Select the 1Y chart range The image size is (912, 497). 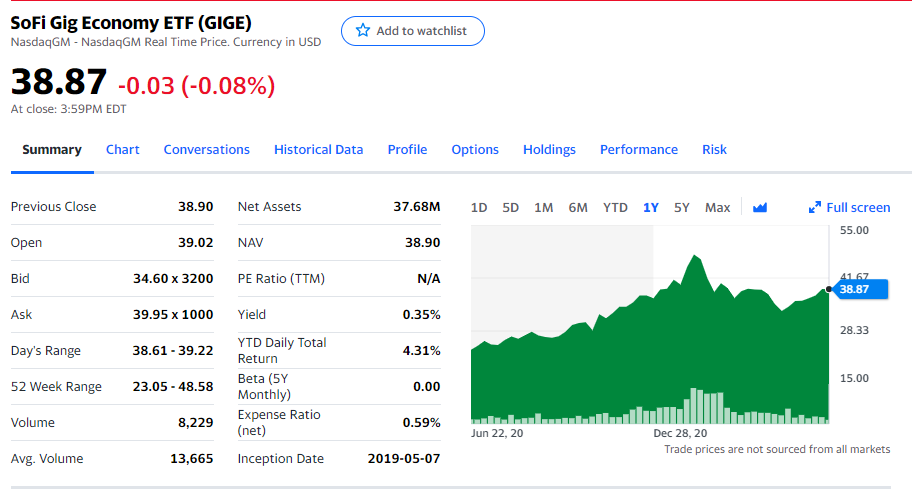[651, 208]
